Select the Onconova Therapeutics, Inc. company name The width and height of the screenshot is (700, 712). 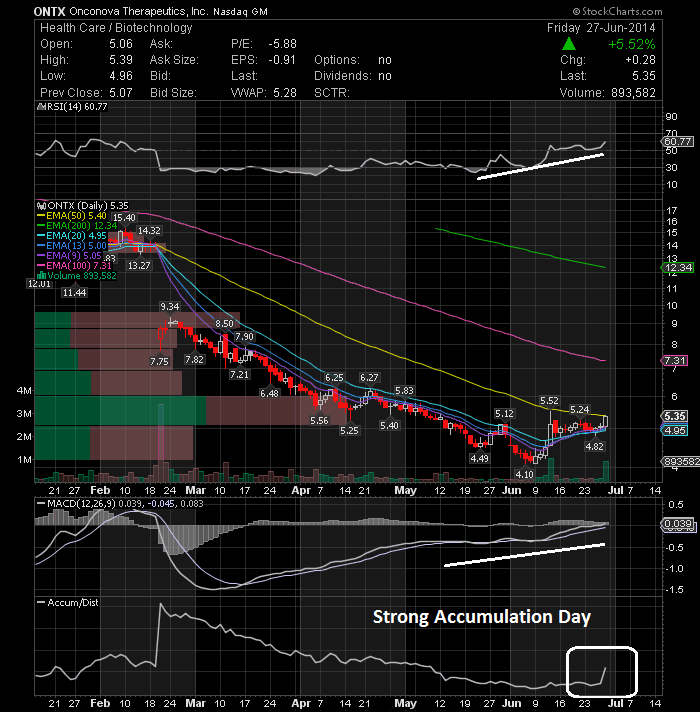(x=138, y=11)
